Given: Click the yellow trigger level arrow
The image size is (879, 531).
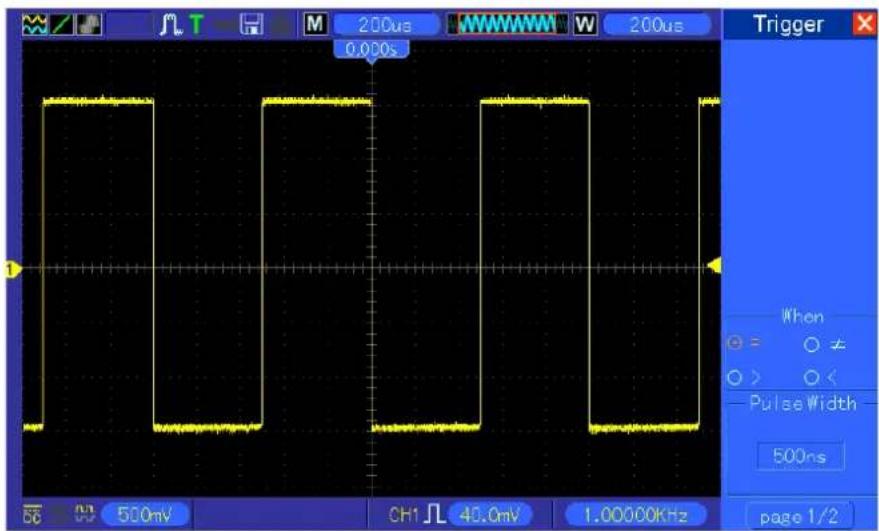Looking at the screenshot, I should coord(714,265).
